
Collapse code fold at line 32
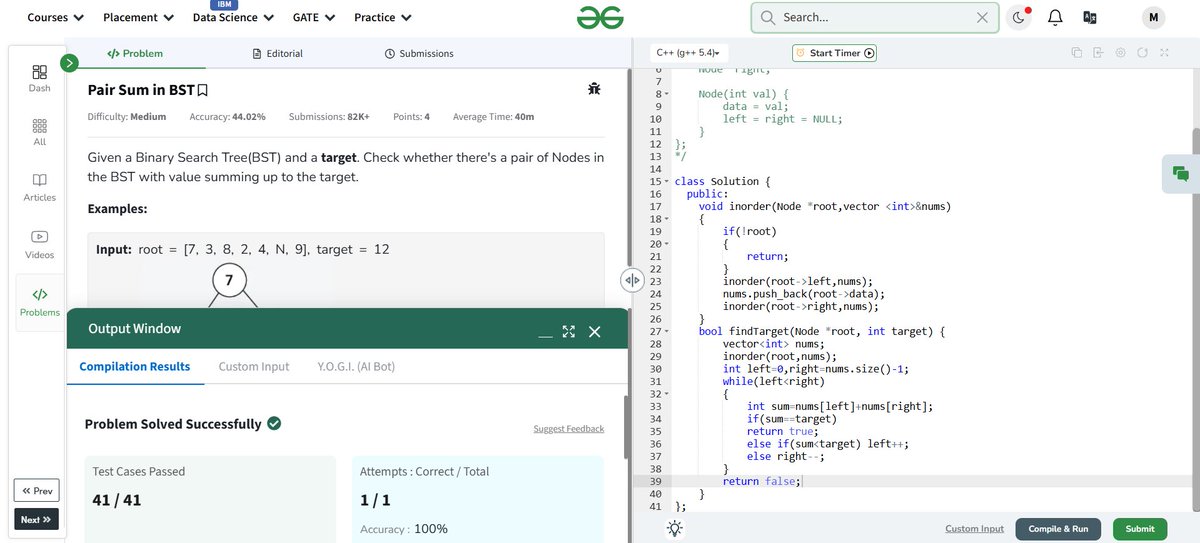666,394
